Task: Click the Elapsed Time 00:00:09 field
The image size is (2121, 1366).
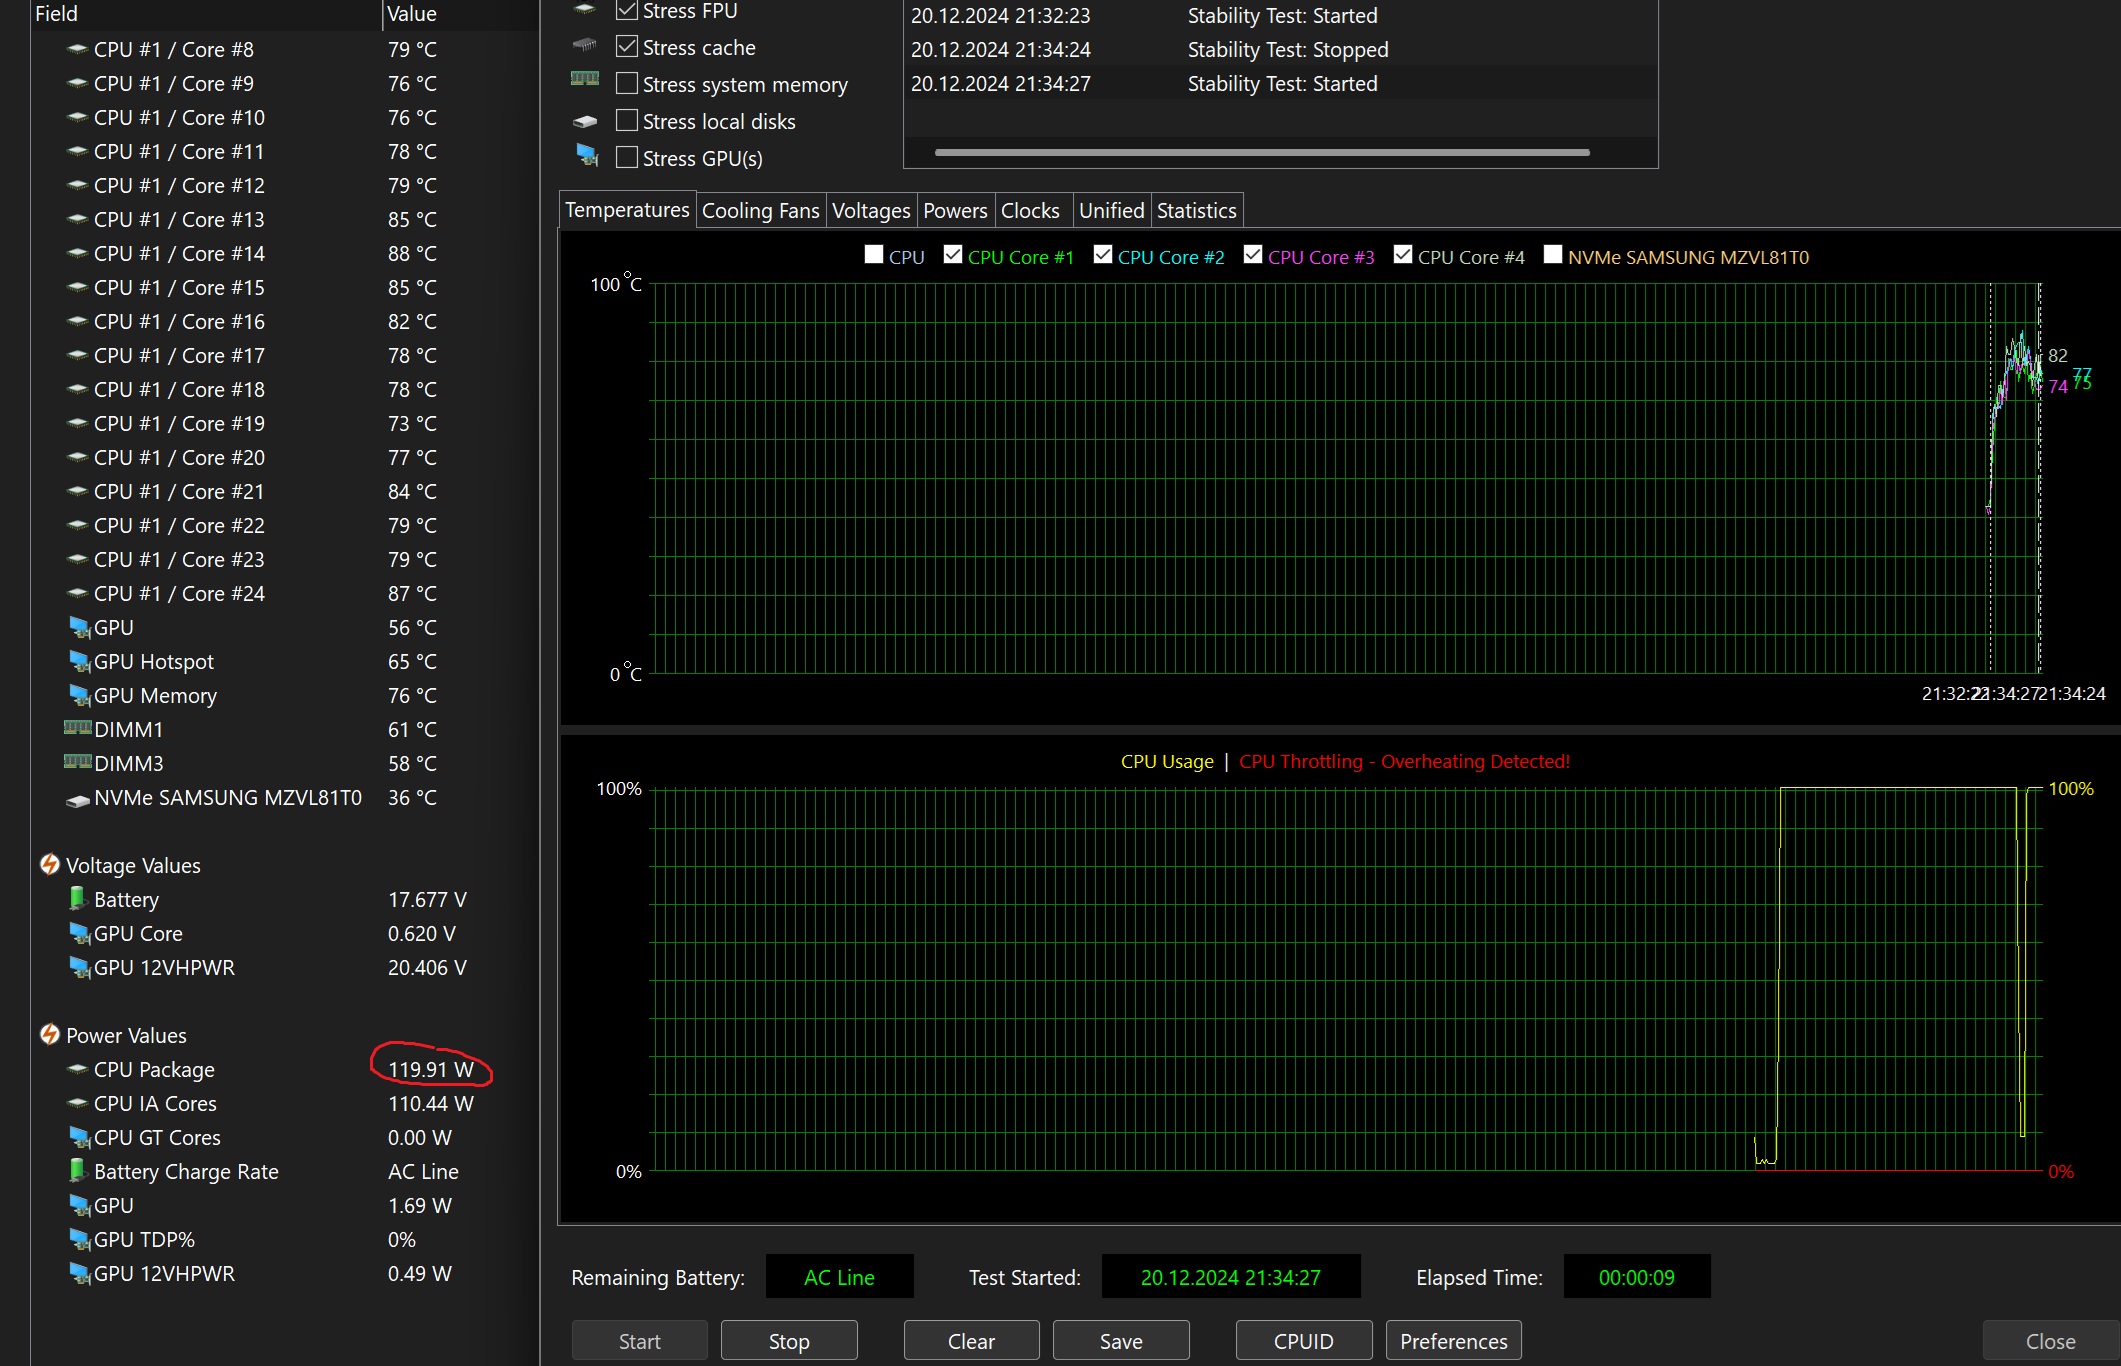Action: [x=1636, y=1276]
